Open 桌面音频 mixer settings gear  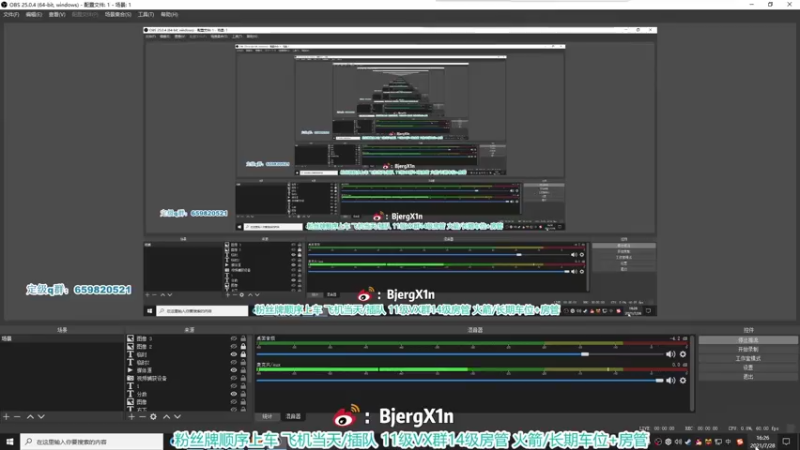683,354
